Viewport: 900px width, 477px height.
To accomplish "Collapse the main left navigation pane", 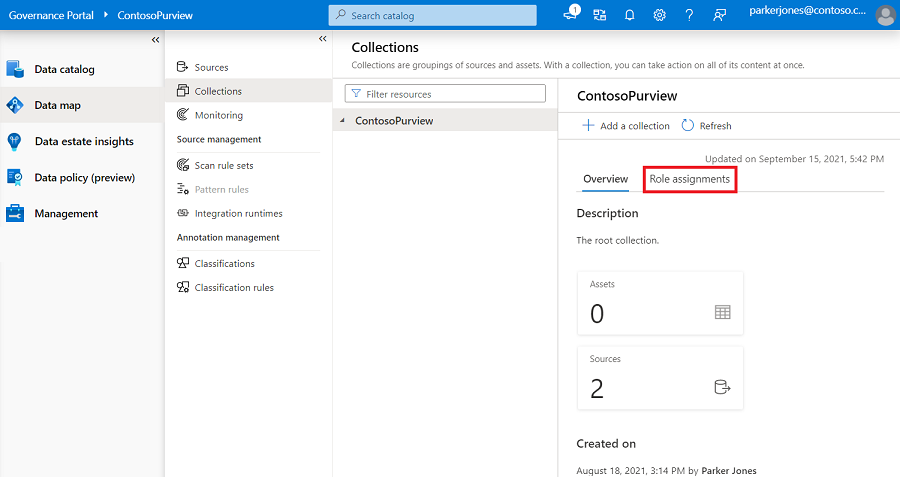I will tap(155, 39).
